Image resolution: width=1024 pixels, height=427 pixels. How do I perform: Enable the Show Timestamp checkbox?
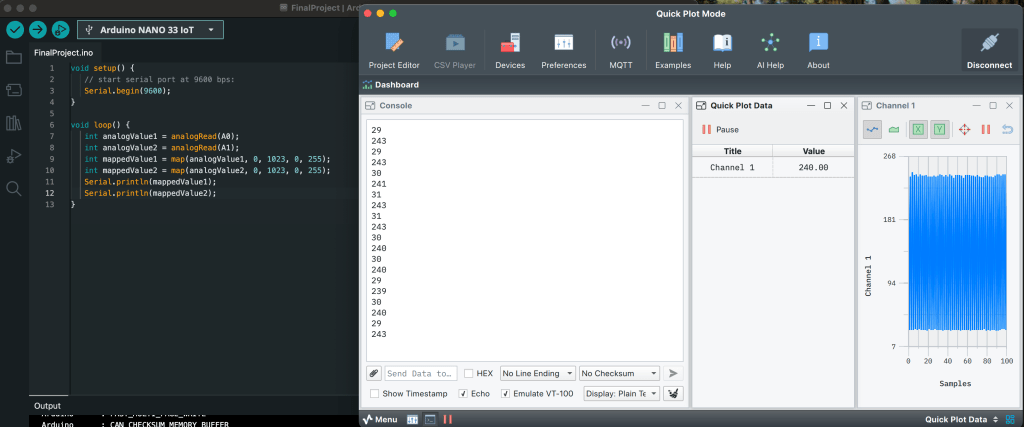374,394
